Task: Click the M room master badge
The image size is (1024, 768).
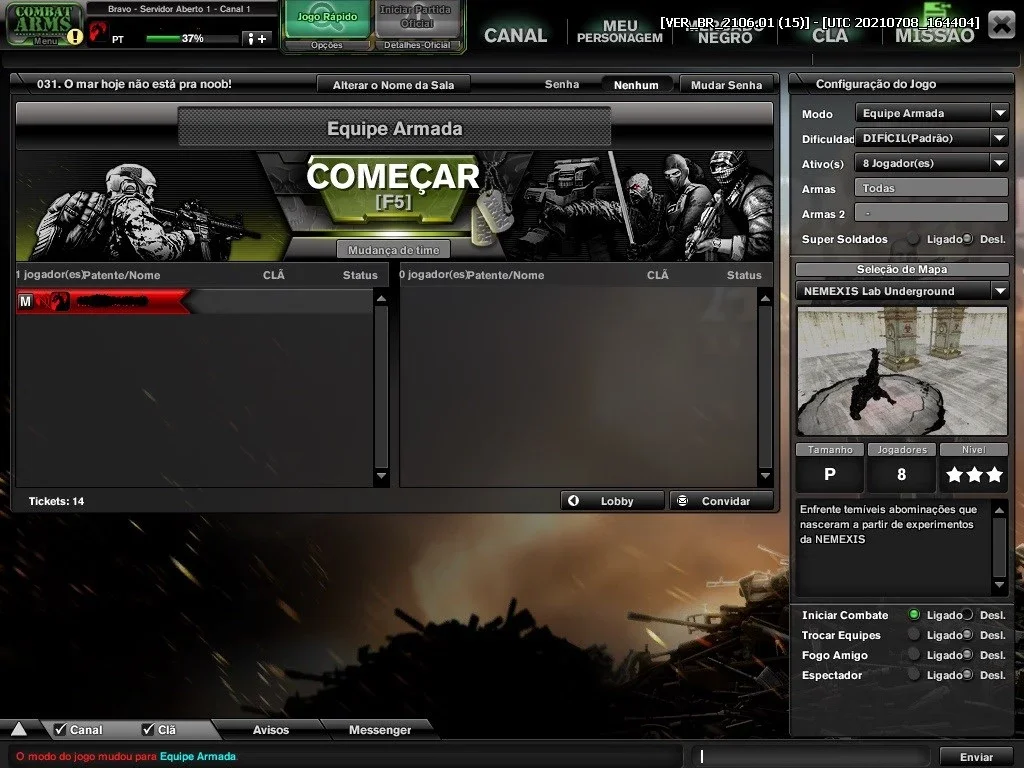Action: (x=25, y=301)
